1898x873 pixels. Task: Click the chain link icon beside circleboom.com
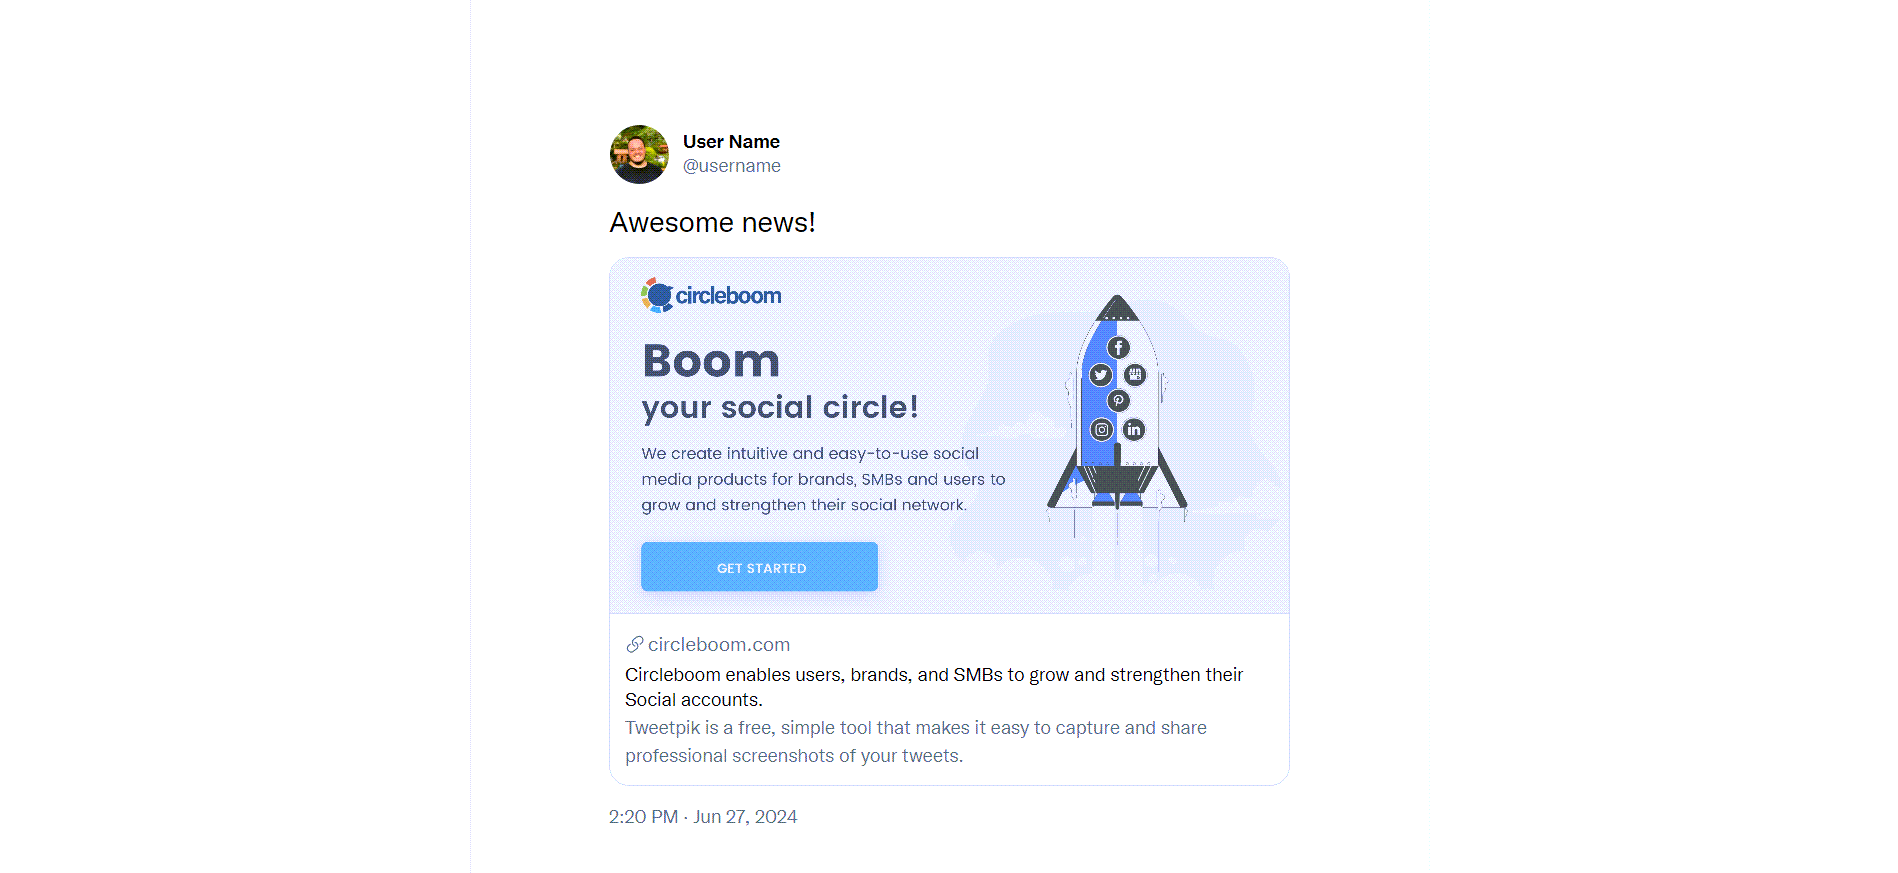(632, 644)
